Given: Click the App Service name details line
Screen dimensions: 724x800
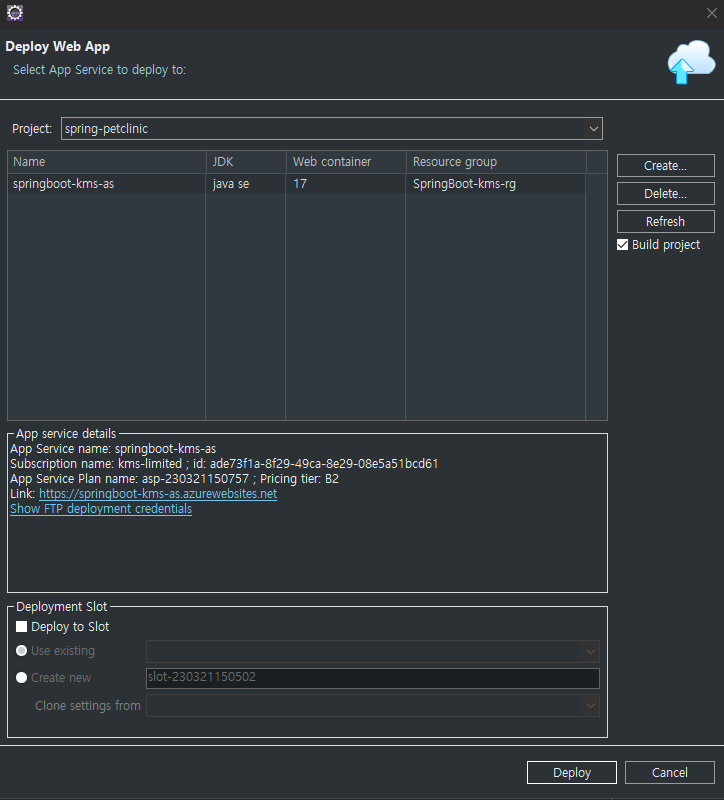Looking at the screenshot, I should click(113, 449).
